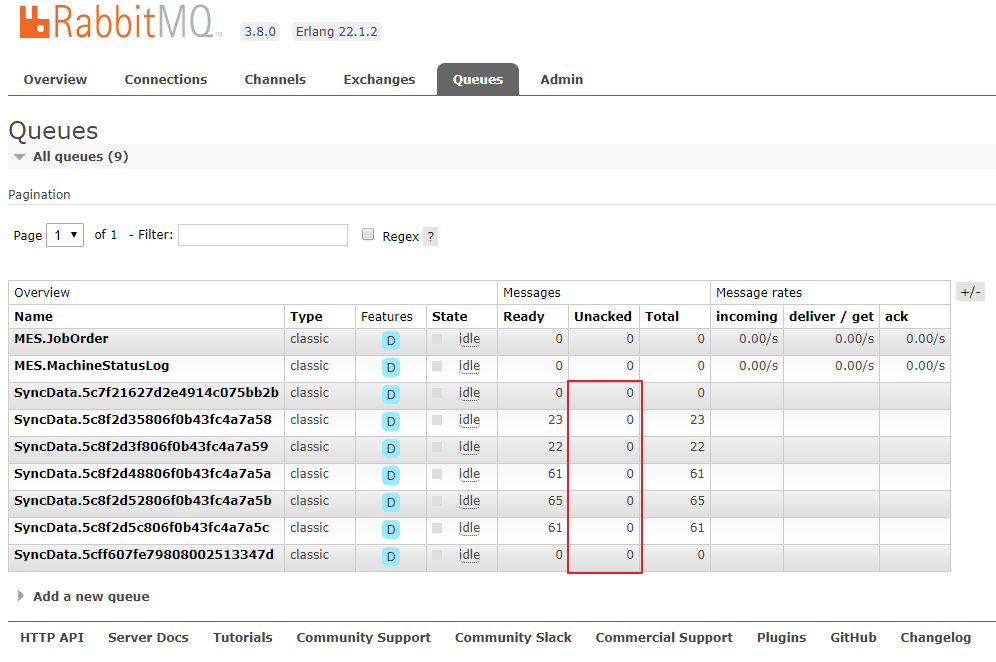Sort by deliver / get rate
The width and height of the screenshot is (996, 662).
coord(831,316)
